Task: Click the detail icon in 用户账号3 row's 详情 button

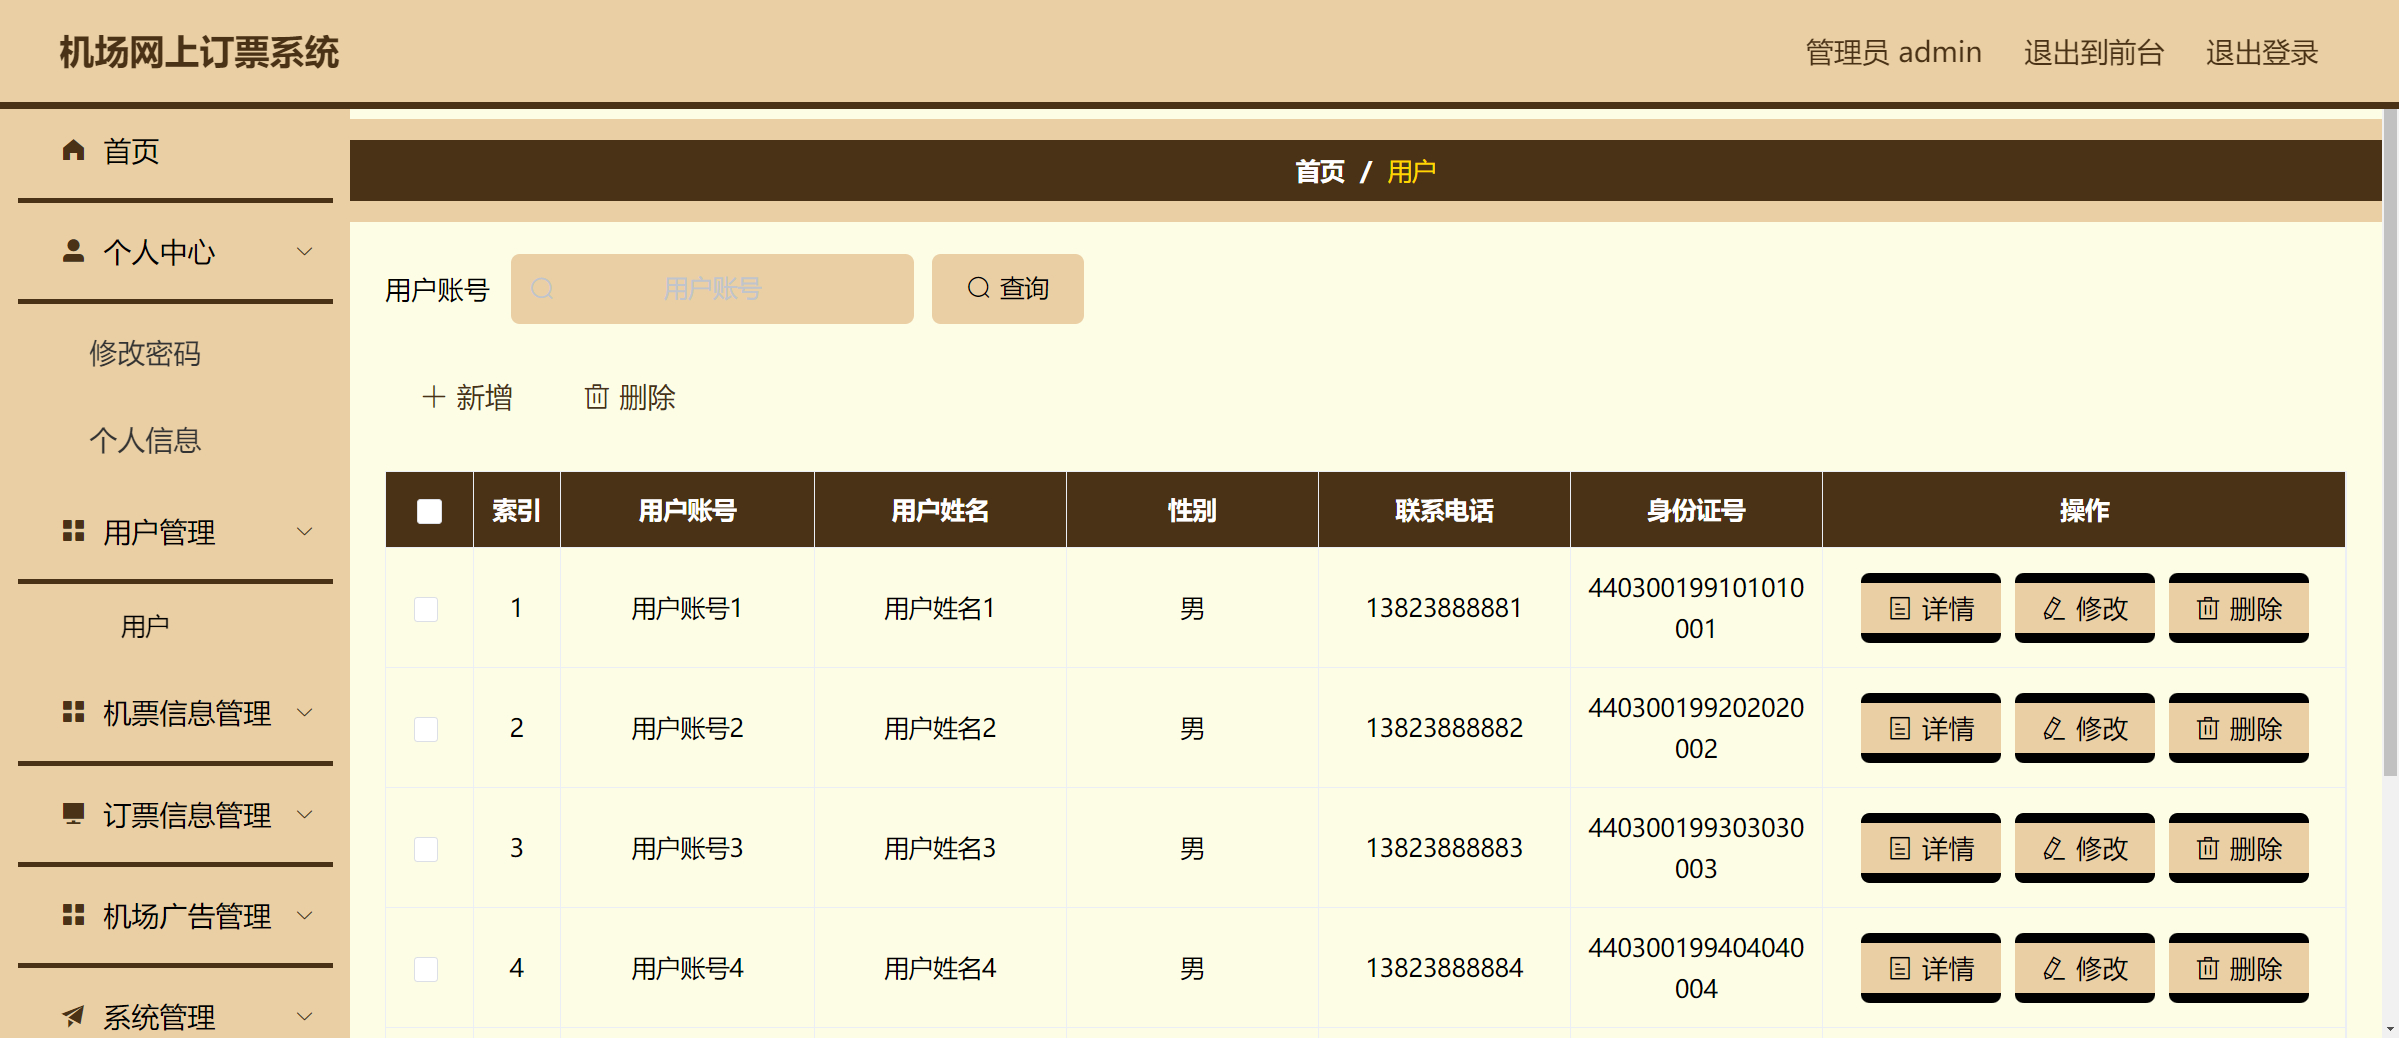Action: click(x=1900, y=849)
